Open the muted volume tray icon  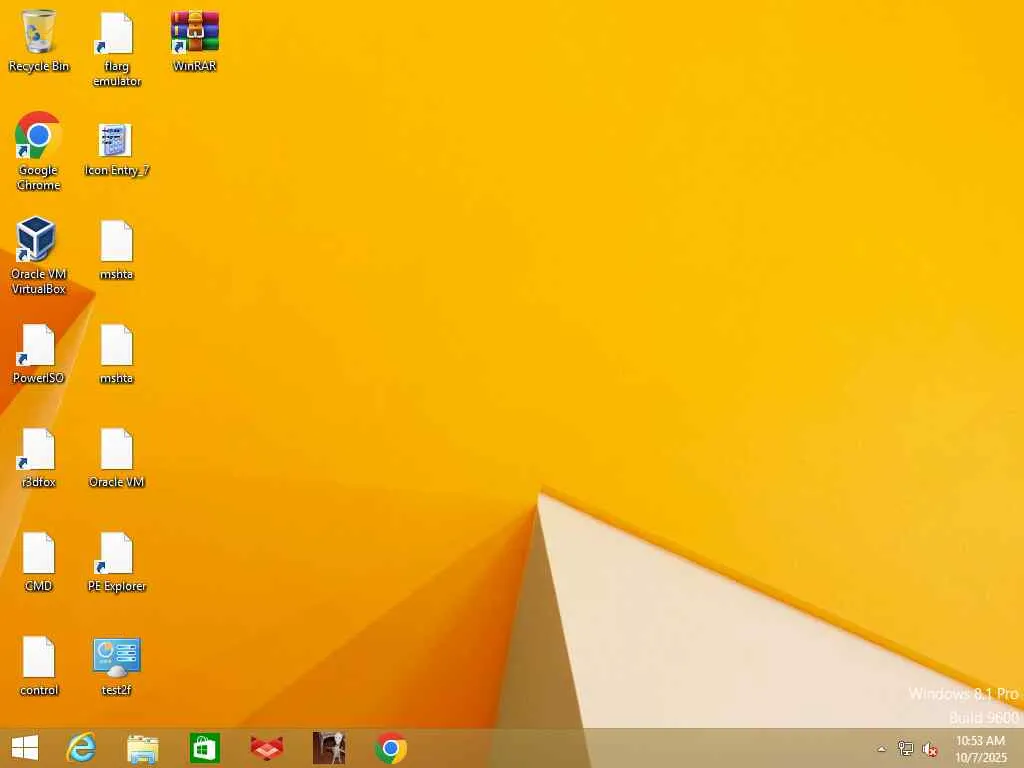tap(930, 749)
